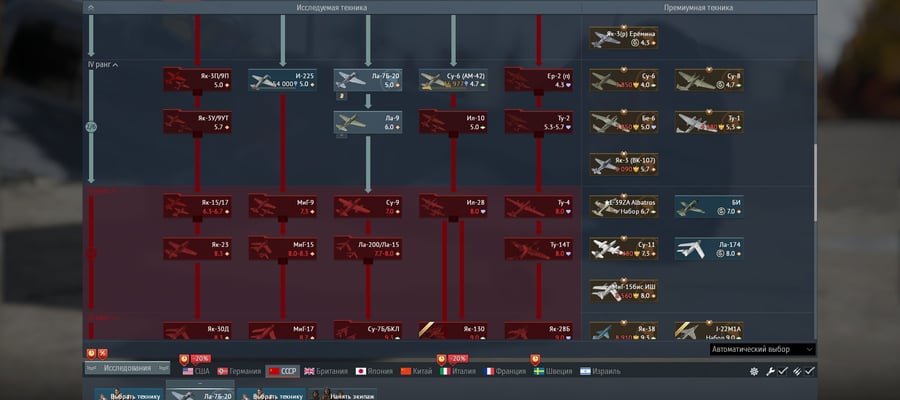The height and width of the screenshot is (400, 900).
Task: Switch to the Германия nation tab
Action: pos(239,371)
